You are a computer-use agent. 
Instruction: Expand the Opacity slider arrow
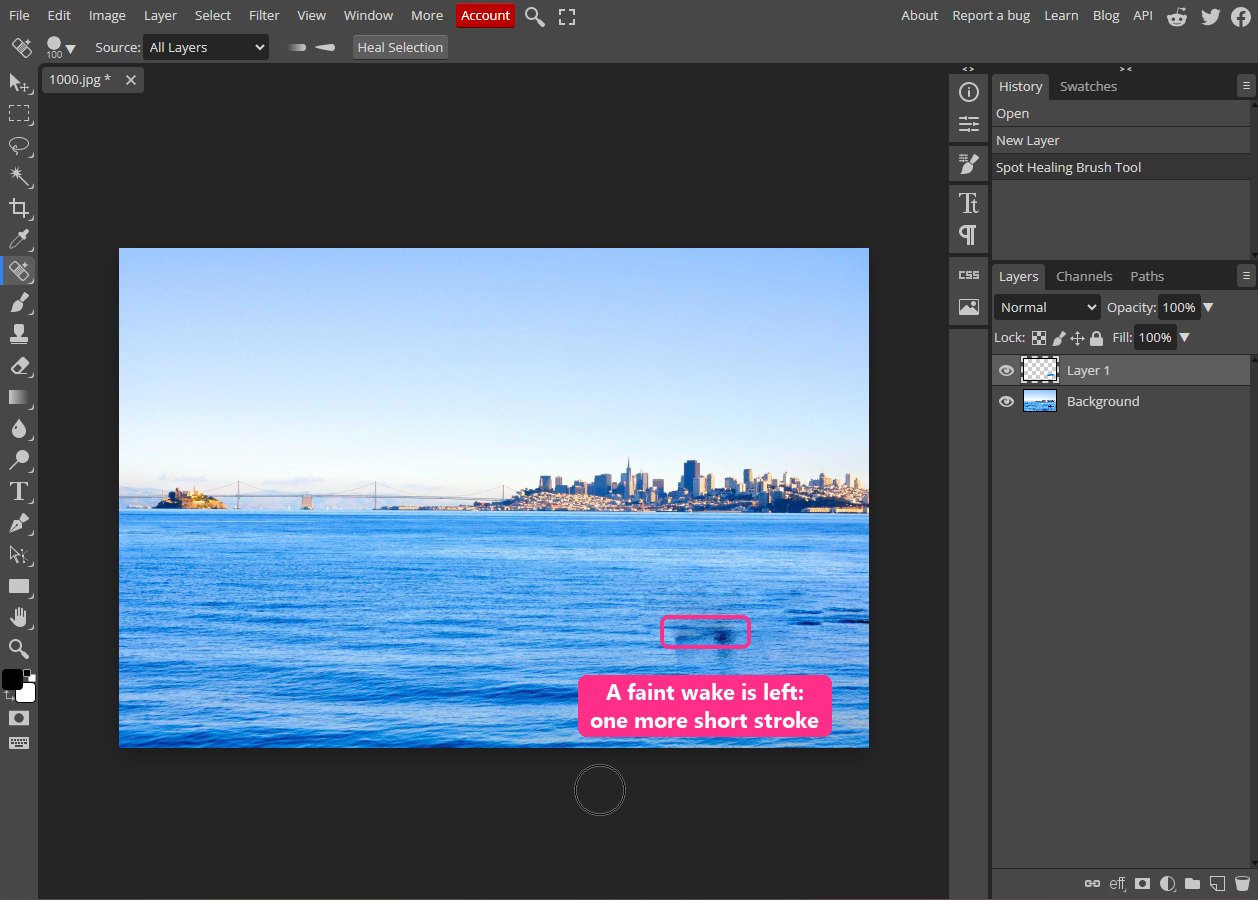click(x=1208, y=308)
